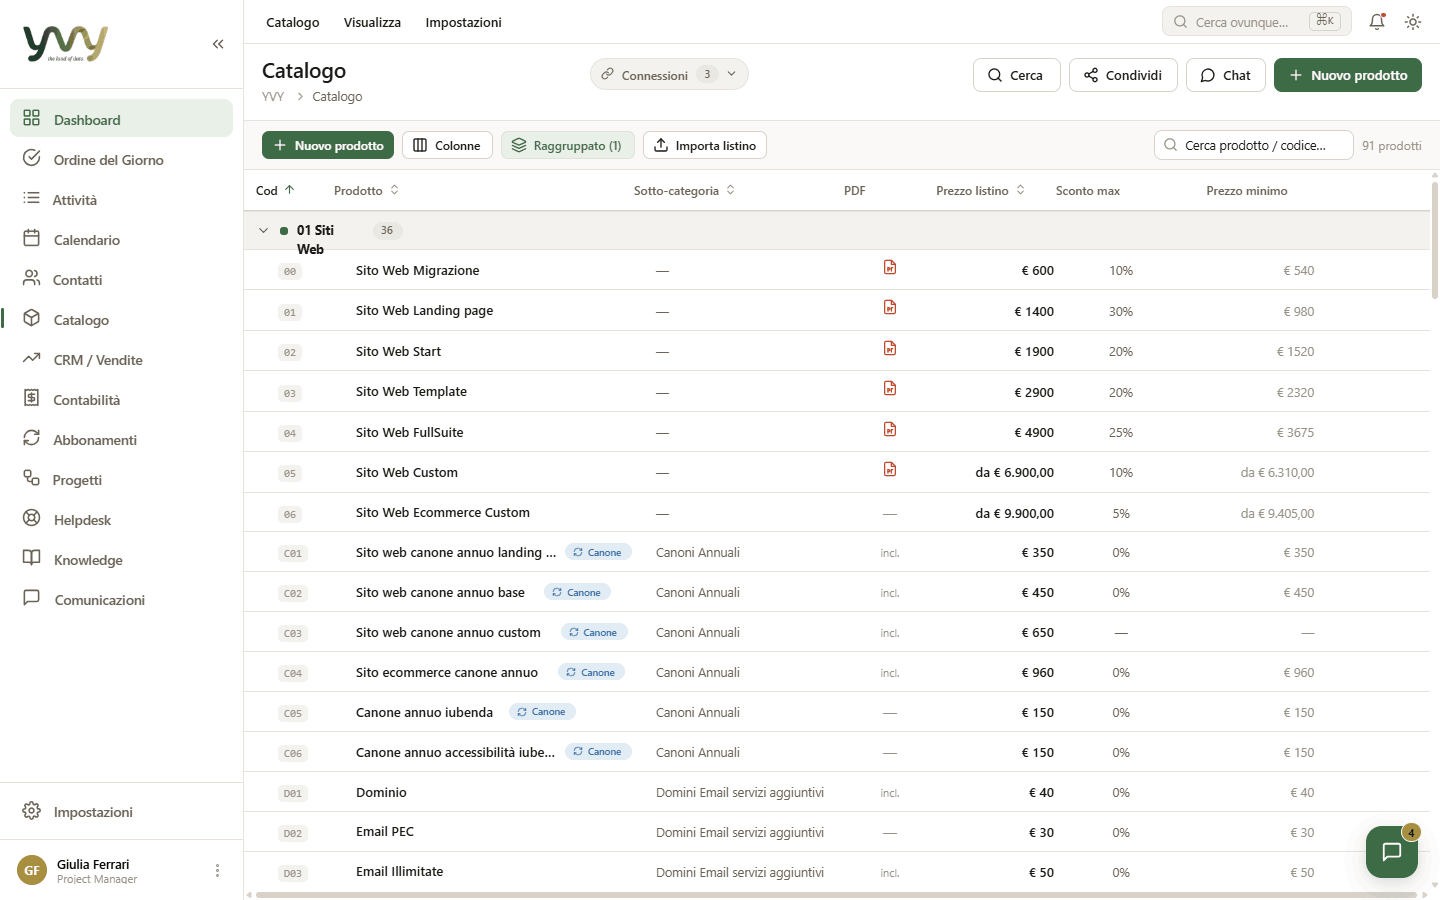Collapse the 01 Siti Web group chevron
The height and width of the screenshot is (900, 1440).
pyautogui.click(x=264, y=230)
